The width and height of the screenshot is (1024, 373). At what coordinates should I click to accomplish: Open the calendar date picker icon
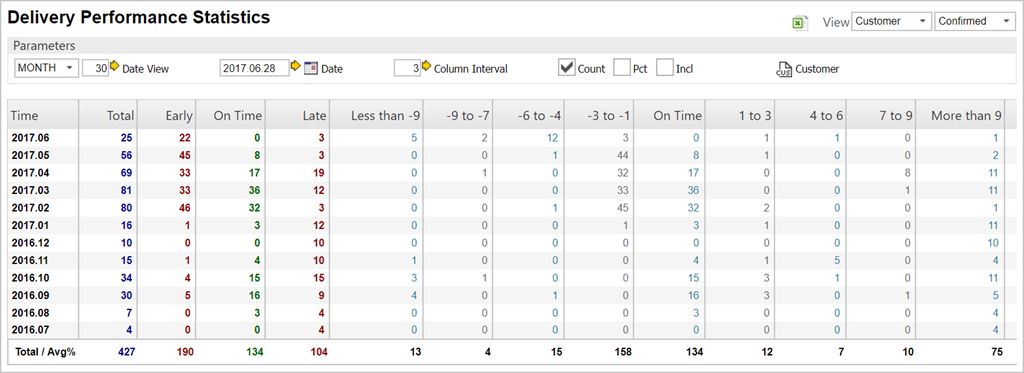click(x=310, y=68)
